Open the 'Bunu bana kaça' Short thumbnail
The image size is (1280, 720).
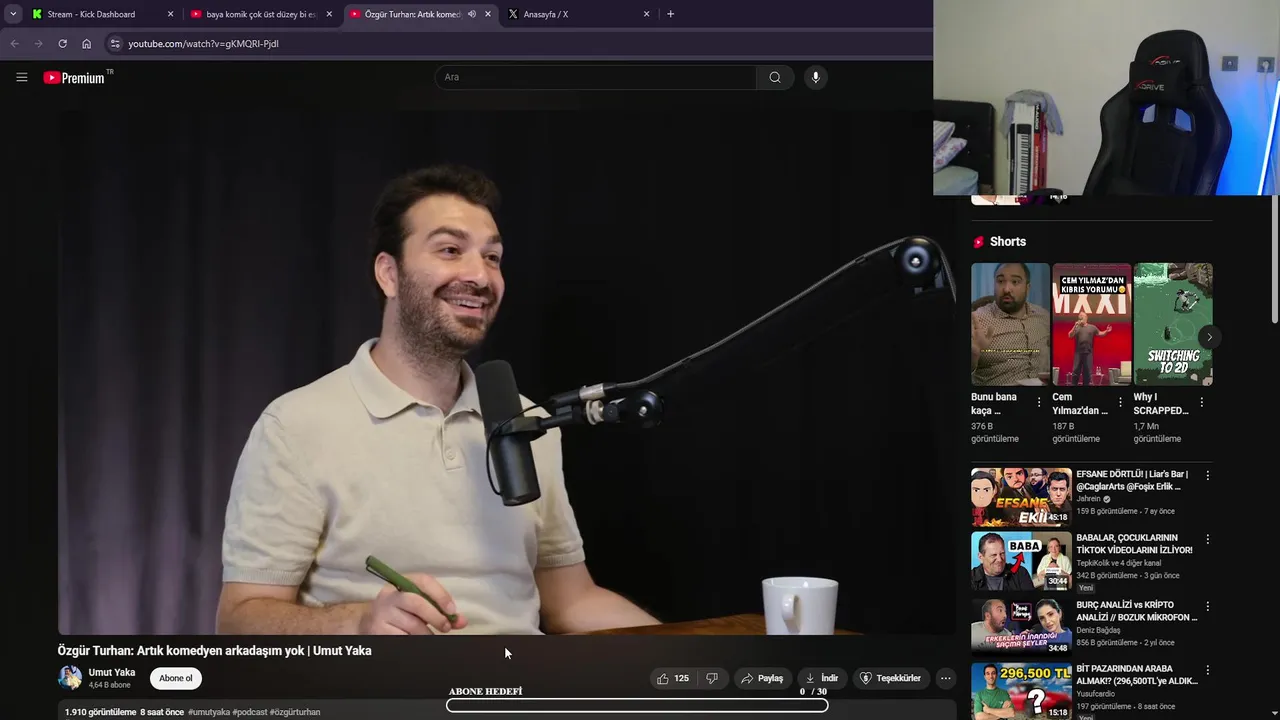1010,324
